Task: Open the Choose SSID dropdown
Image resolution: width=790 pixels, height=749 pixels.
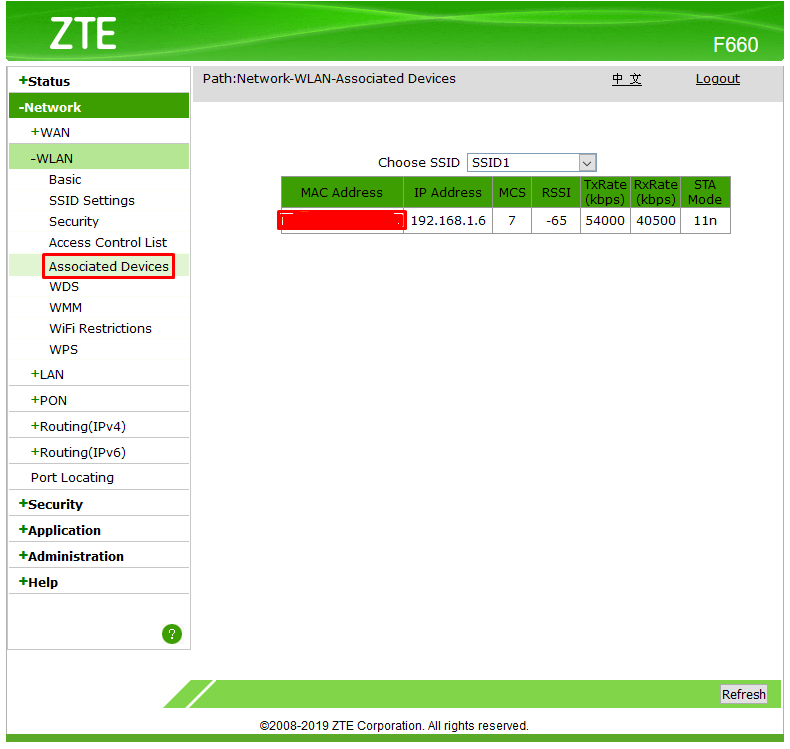Action: click(532, 163)
